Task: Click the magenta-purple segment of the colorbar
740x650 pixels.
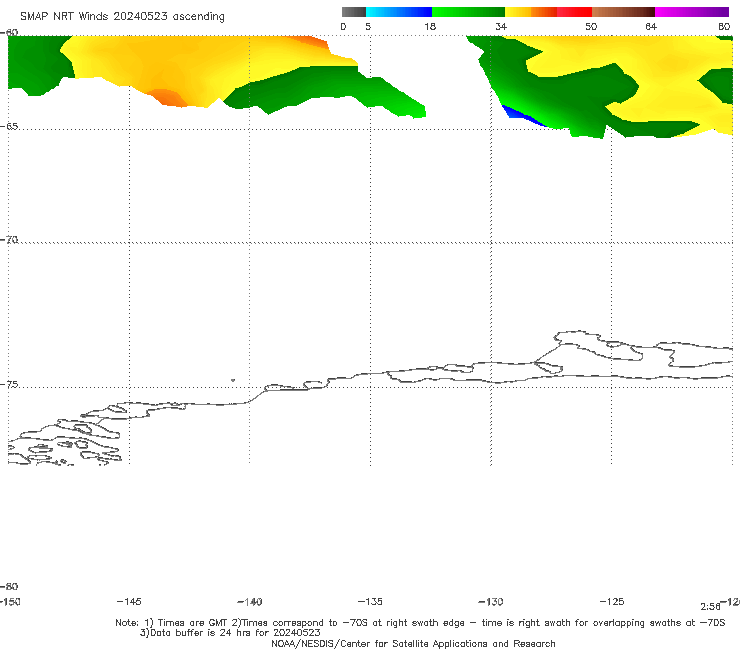Action: (692, 12)
